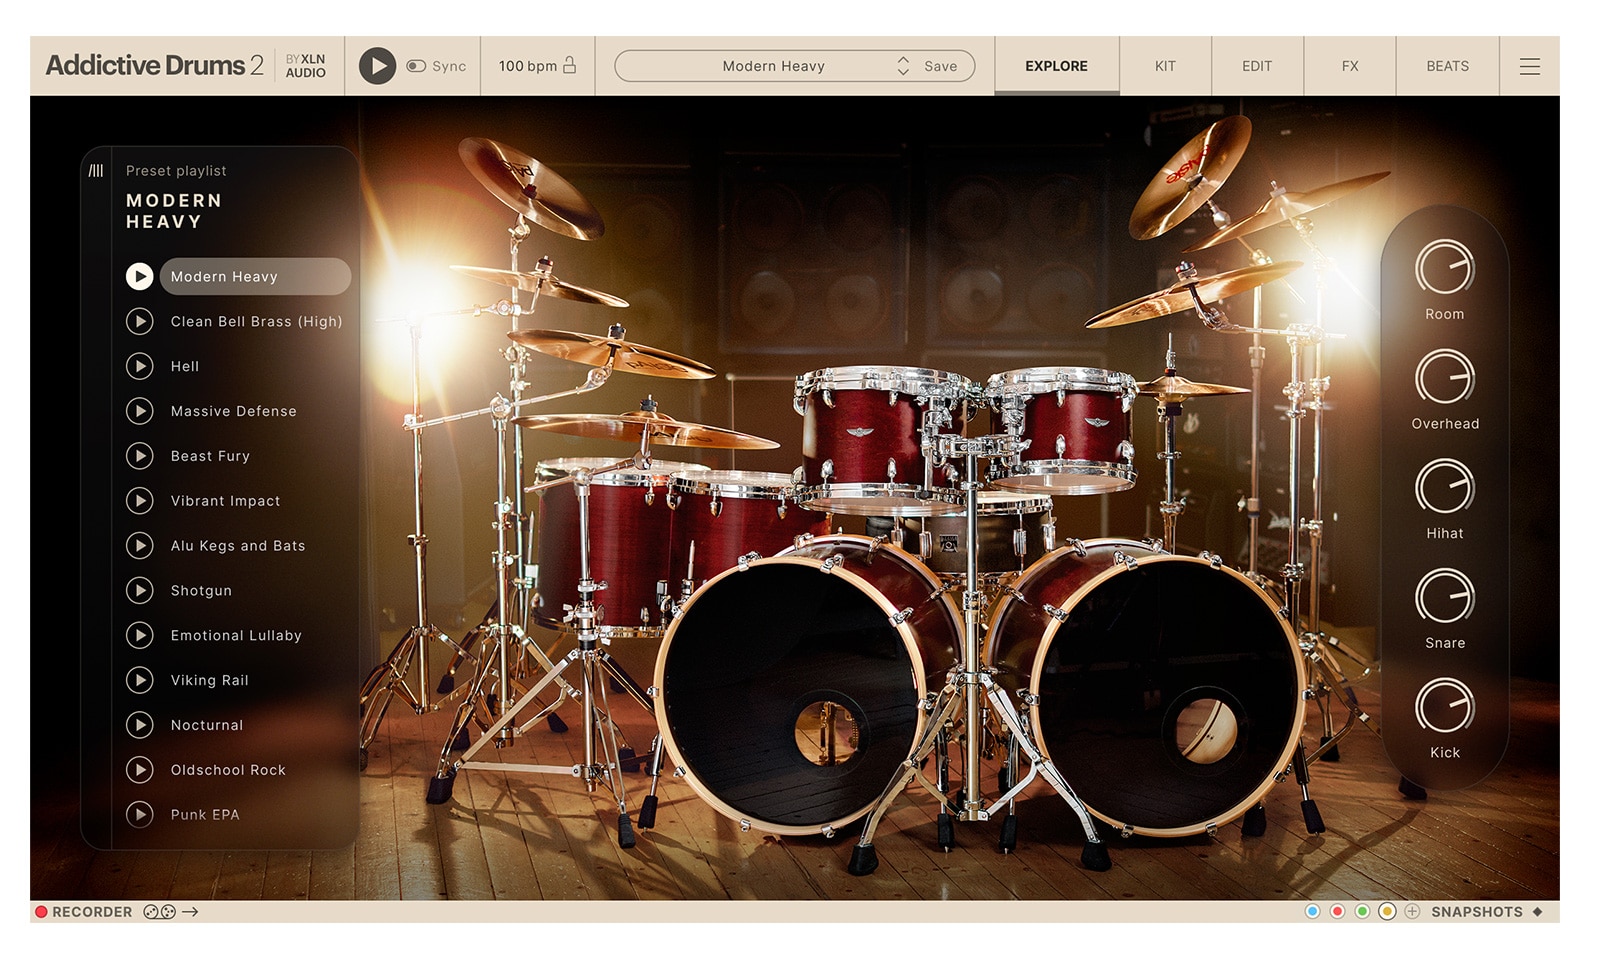Image resolution: width=1620 pixels, height=955 pixels.
Task: Play the Oldschool Rock preset
Action: (139, 770)
